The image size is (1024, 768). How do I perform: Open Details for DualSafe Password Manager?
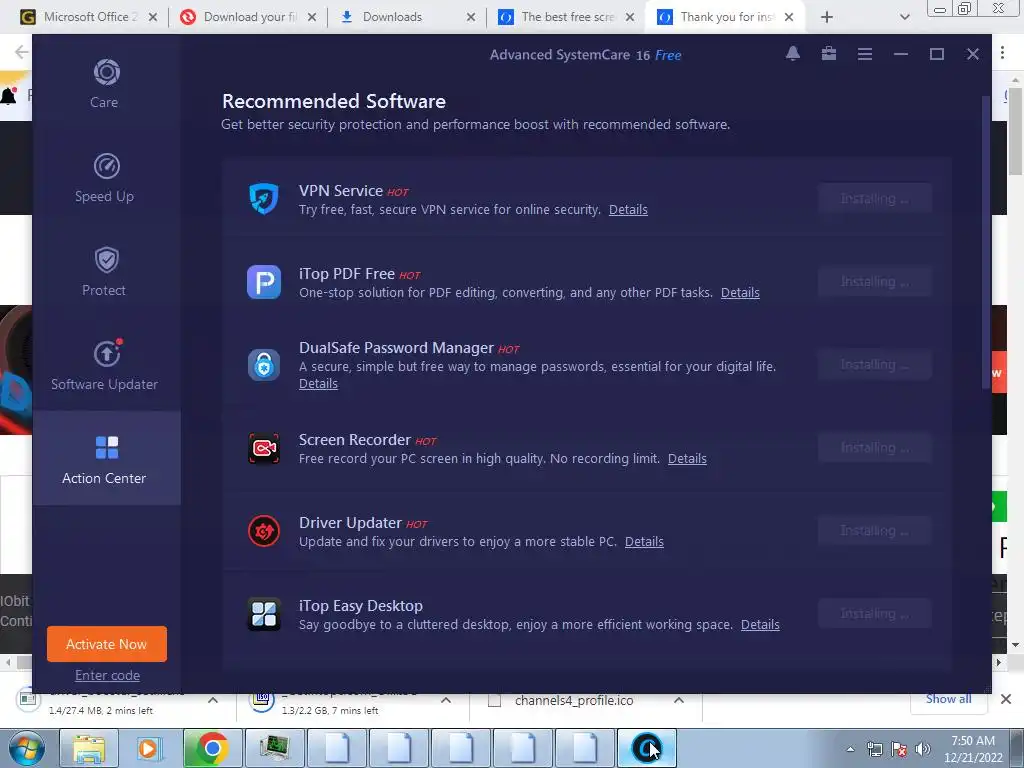tap(318, 383)
